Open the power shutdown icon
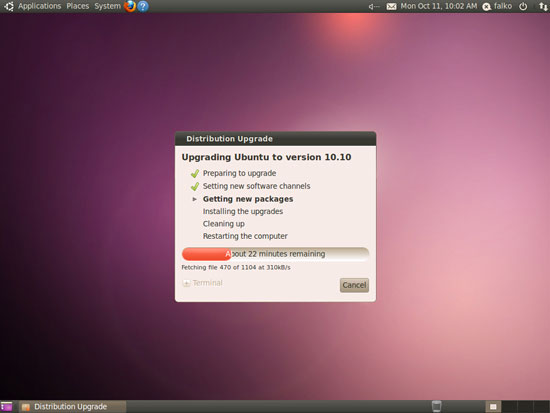Image resolution: width=550 pixels, height=413 pixels. (x=523, y=6)
